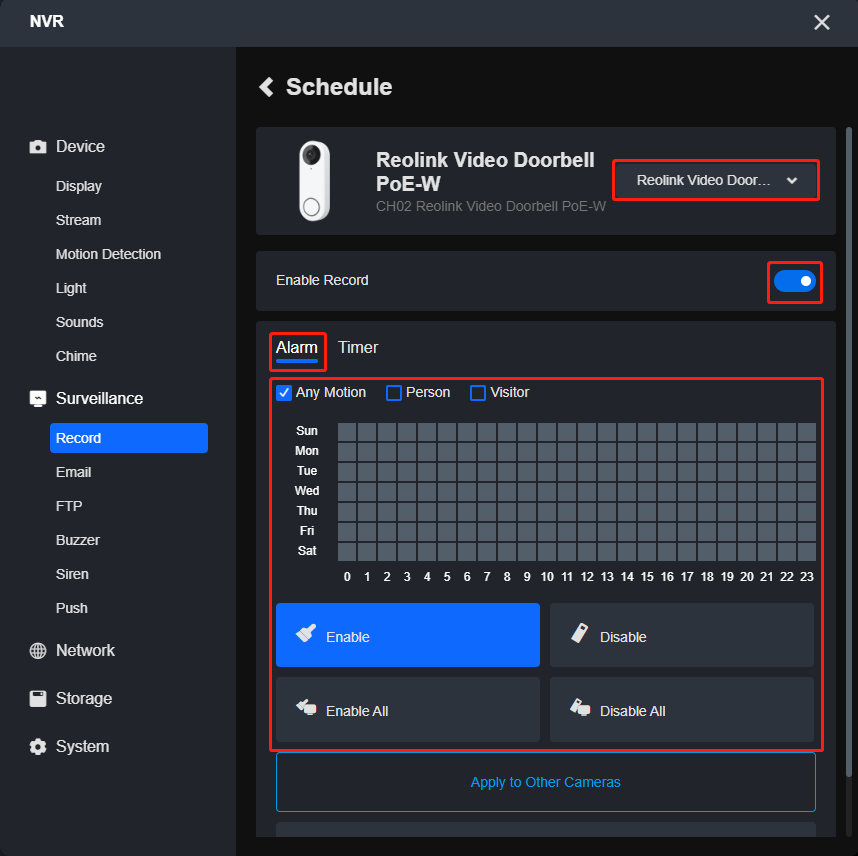Open the Reolink Video Door camera dropdown

point(716,180)
